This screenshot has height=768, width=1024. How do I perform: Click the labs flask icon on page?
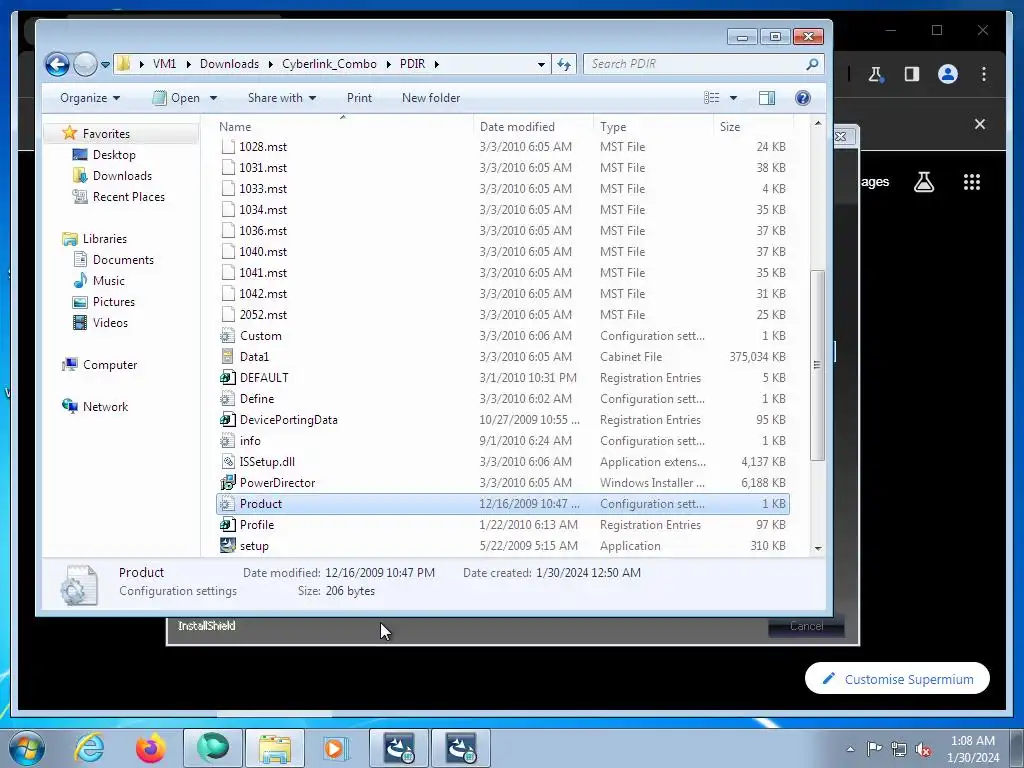tap(923, 182)
